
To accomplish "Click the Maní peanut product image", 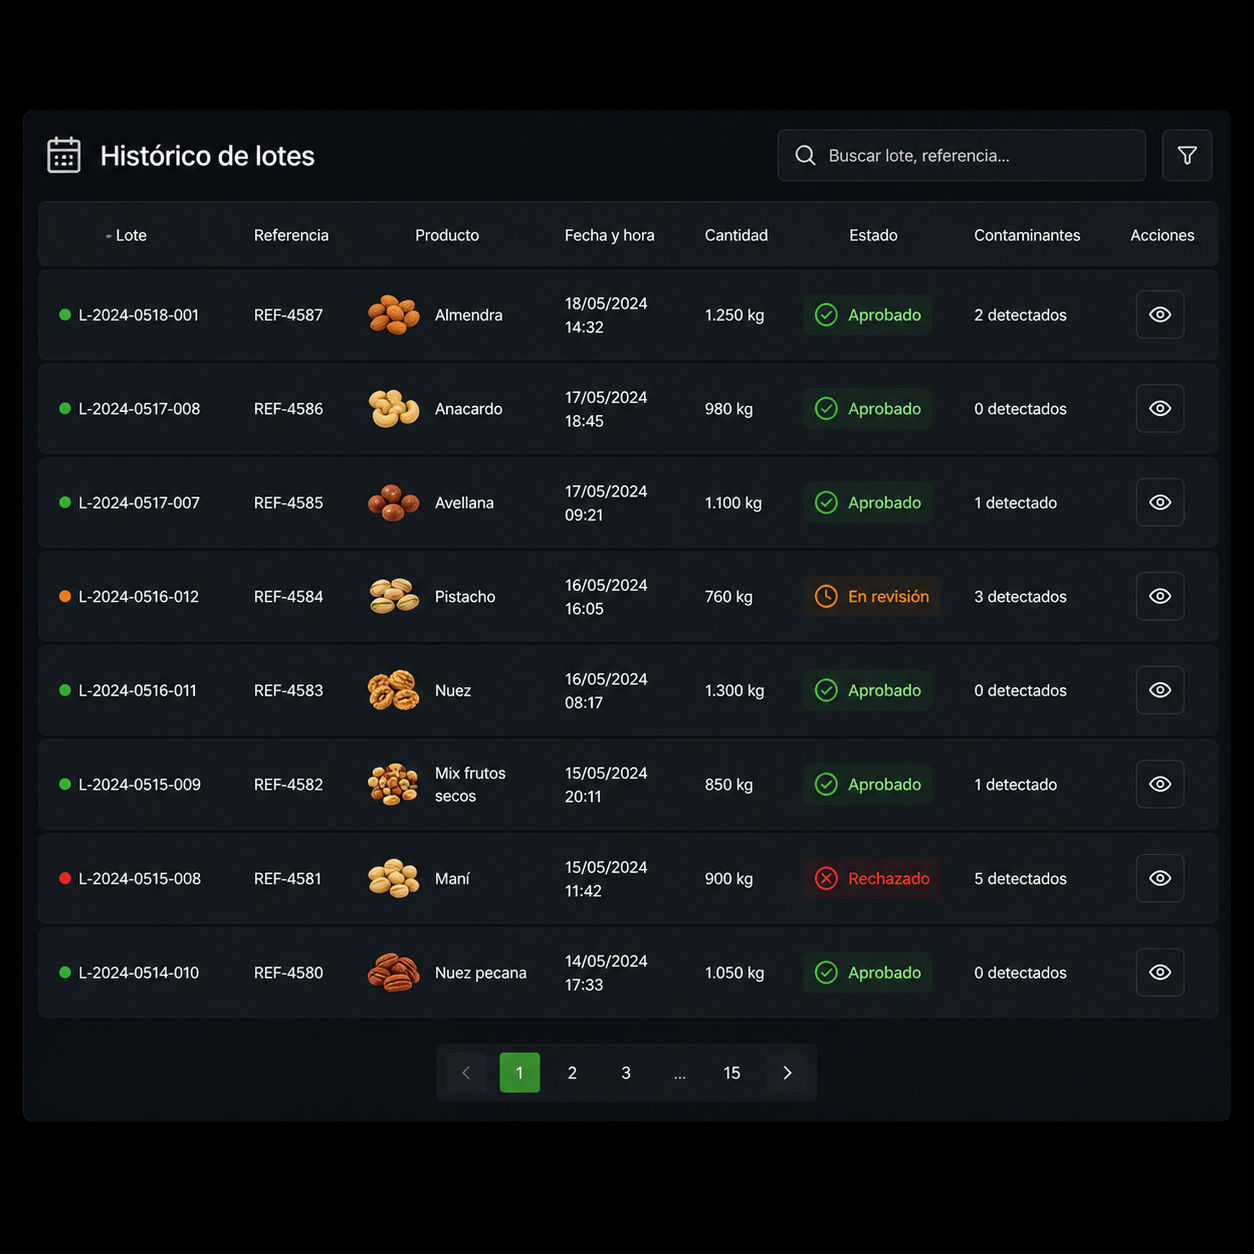I will [393, 879].
